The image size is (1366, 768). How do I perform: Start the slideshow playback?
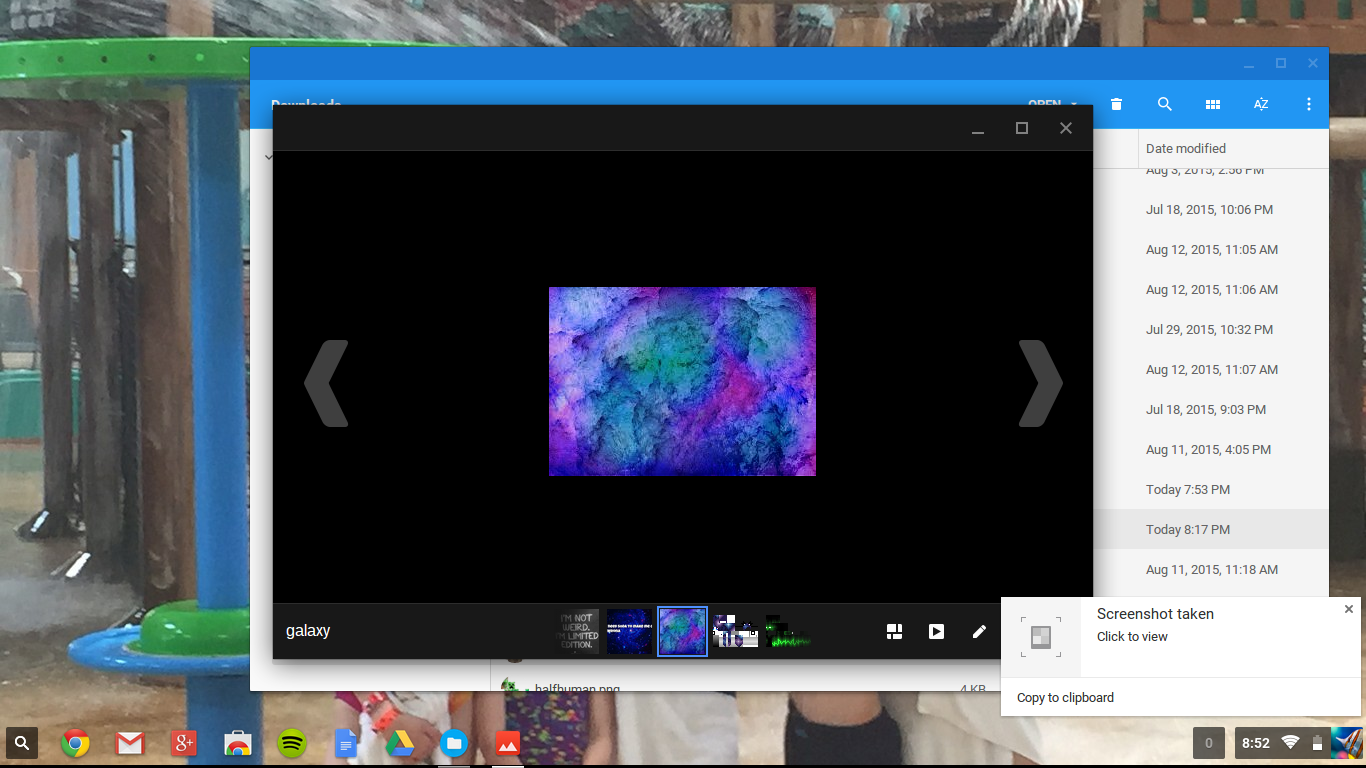[936, 631]
